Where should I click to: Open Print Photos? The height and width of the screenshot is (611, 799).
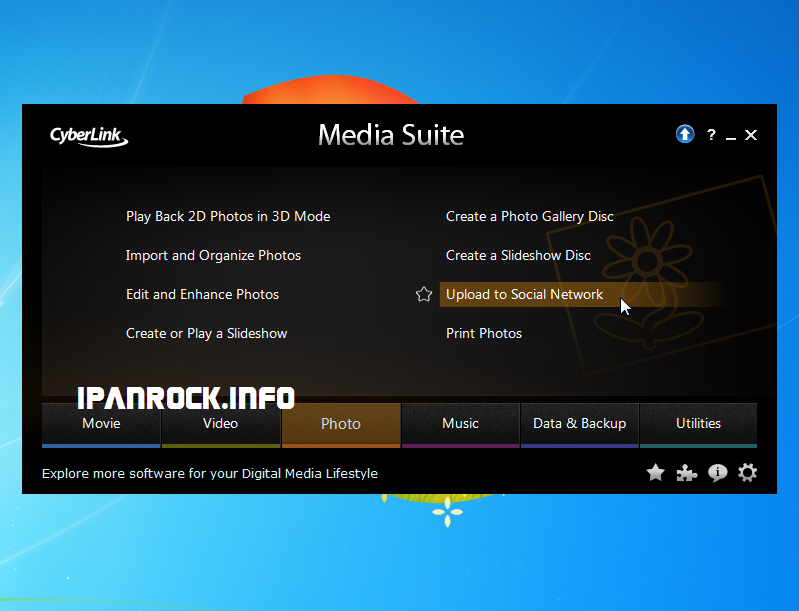(x=484, y=333)
